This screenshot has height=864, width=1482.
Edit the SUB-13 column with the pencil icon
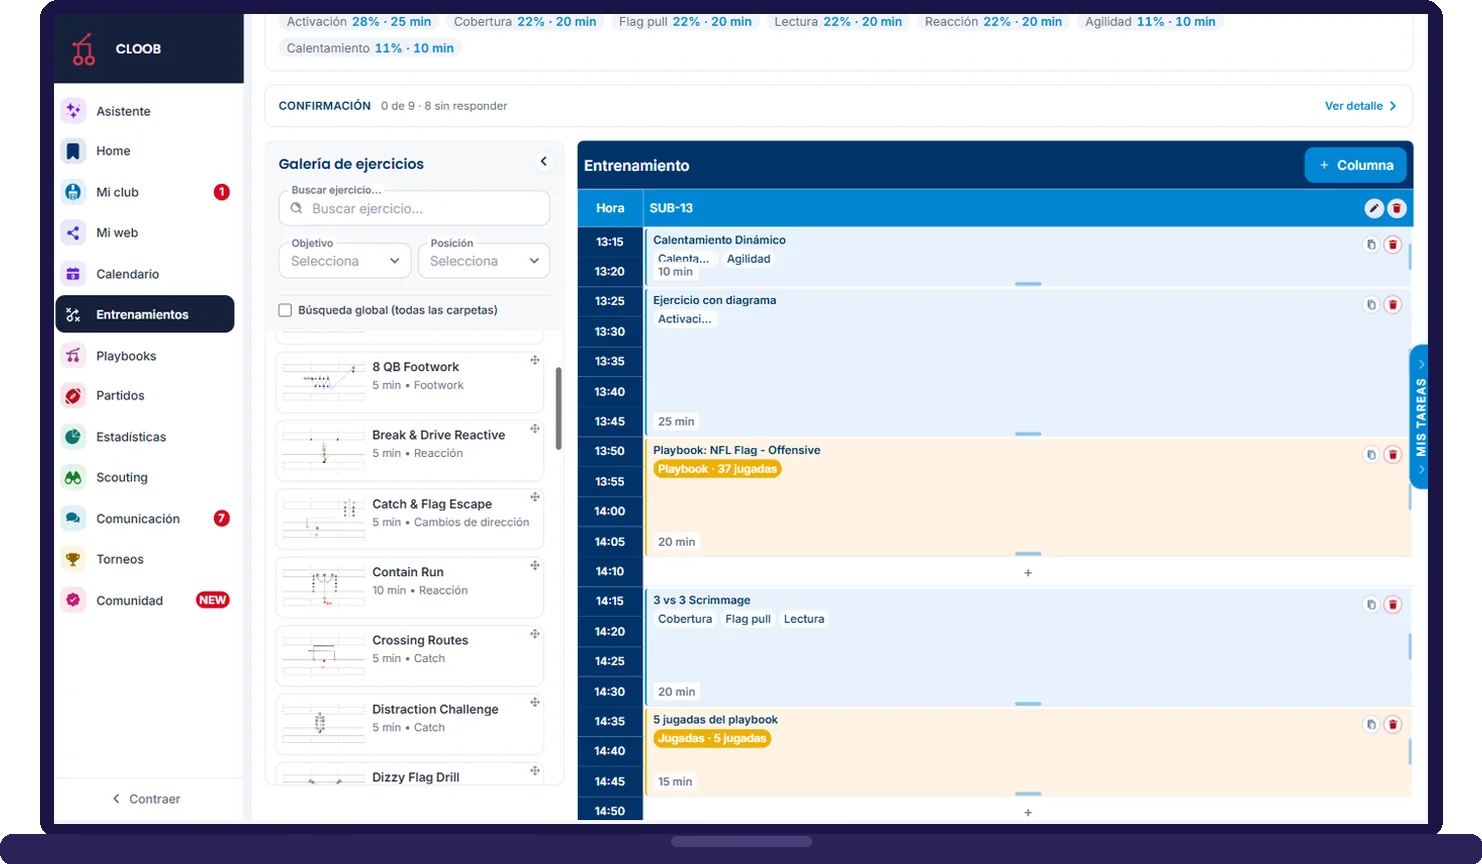[1374, 208]
